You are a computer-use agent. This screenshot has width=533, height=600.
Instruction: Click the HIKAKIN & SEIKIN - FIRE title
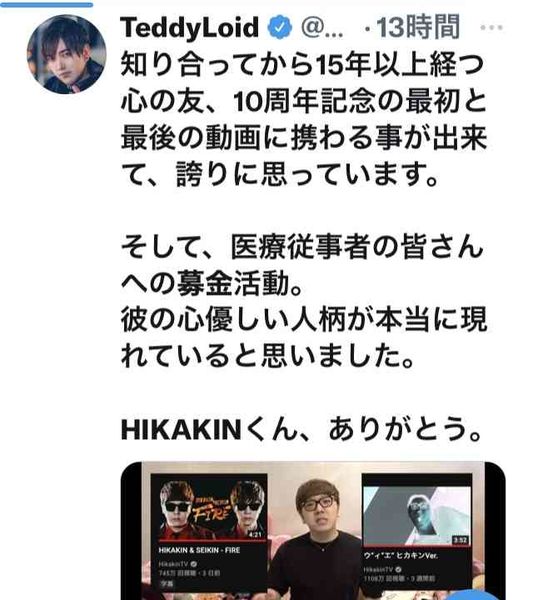pos(199,550)
